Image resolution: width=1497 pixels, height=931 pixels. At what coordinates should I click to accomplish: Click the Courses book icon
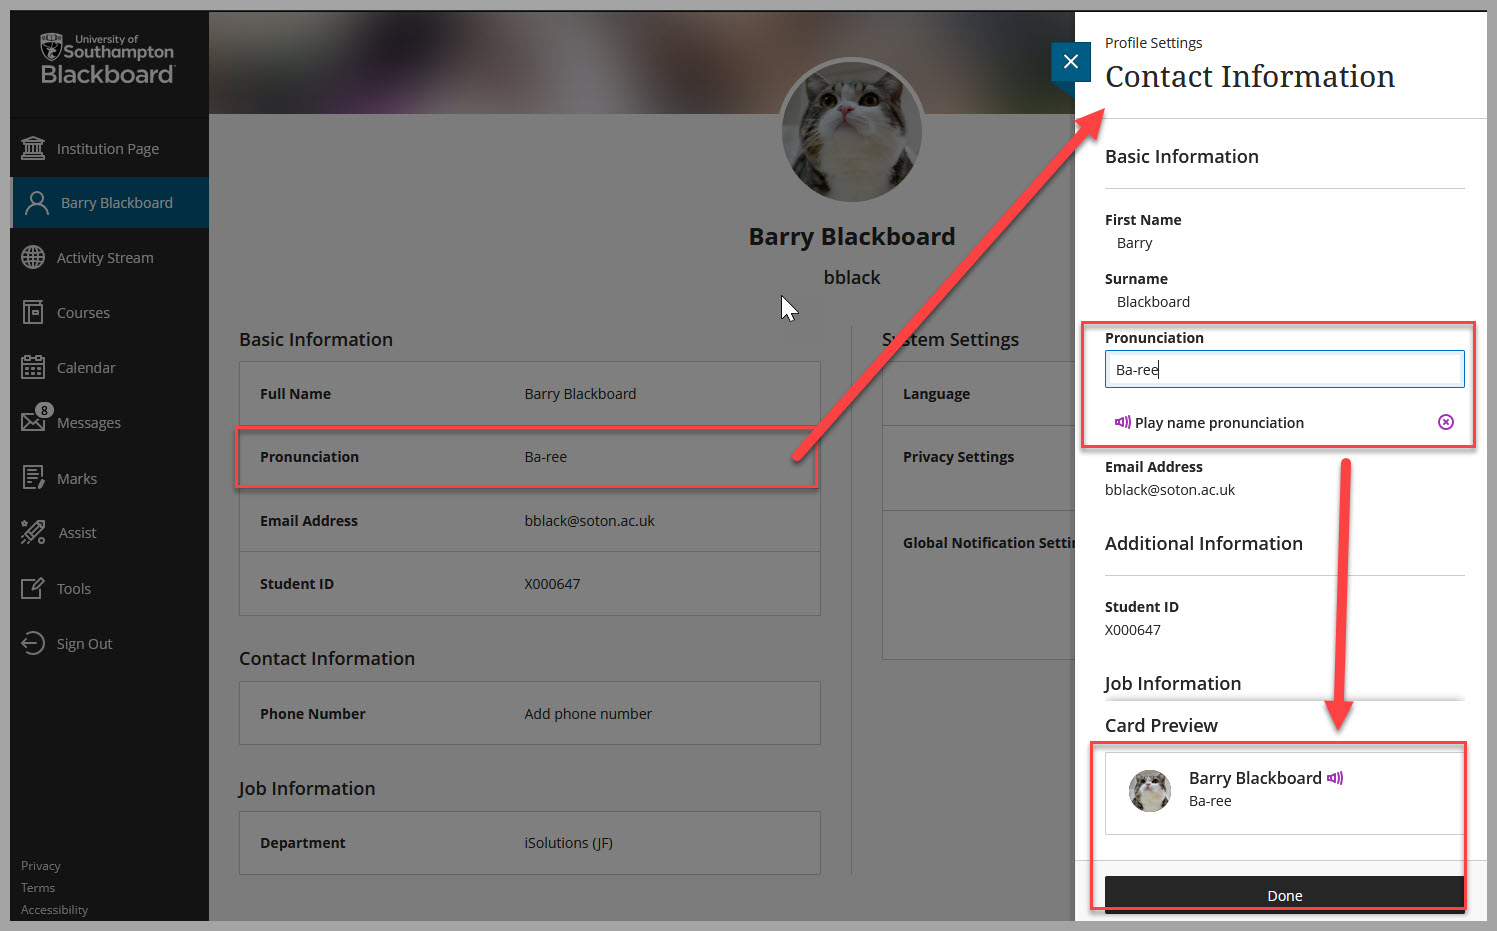pyautogui.click(x=33, y=312)
